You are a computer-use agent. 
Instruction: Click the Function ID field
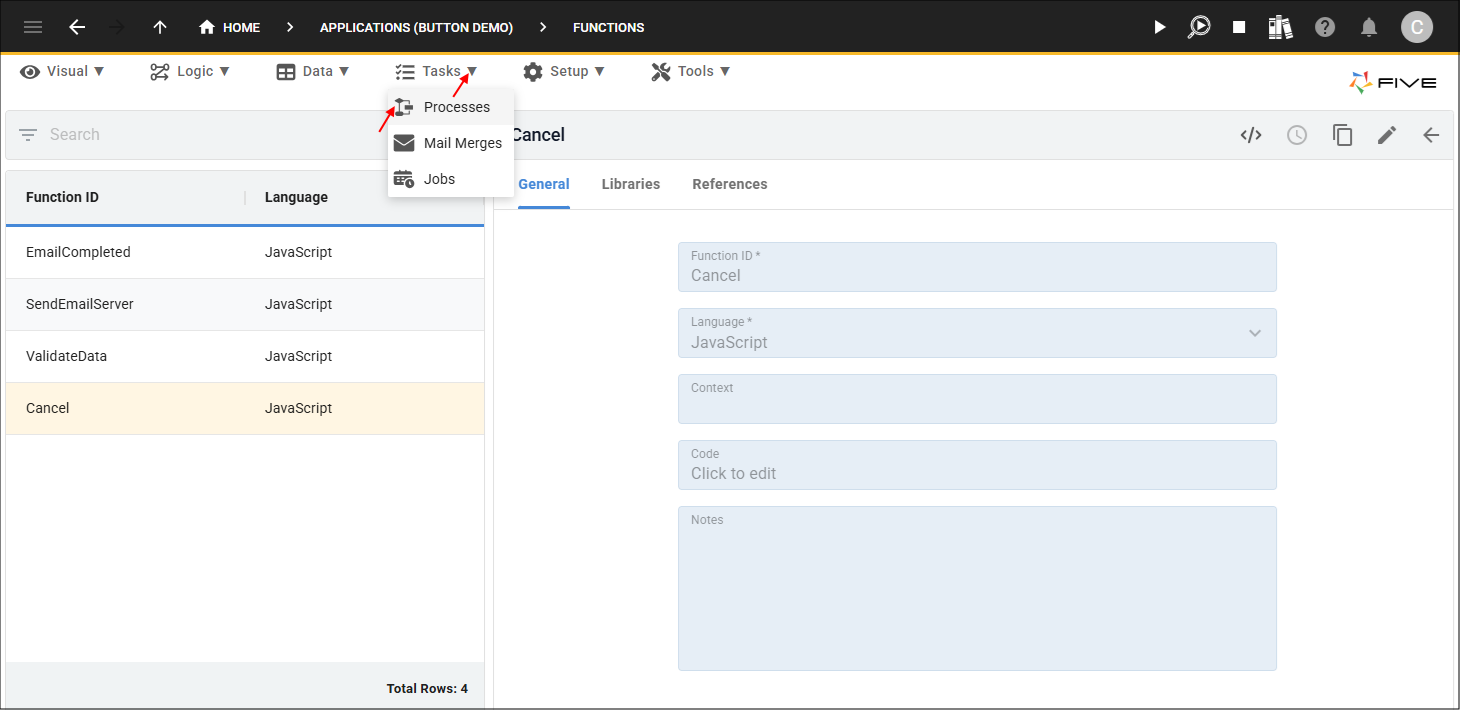click(x=977, y=267)
